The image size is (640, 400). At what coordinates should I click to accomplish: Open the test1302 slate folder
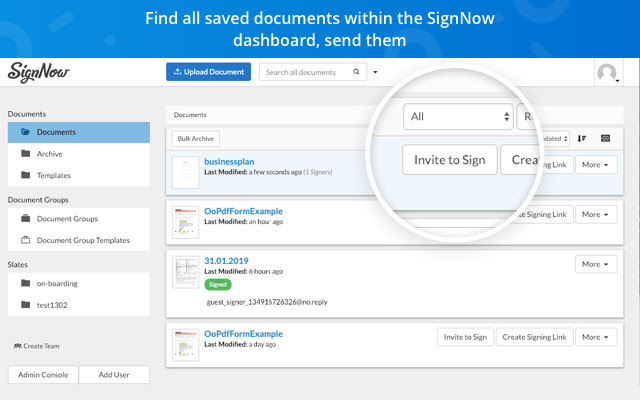[79, 305]
